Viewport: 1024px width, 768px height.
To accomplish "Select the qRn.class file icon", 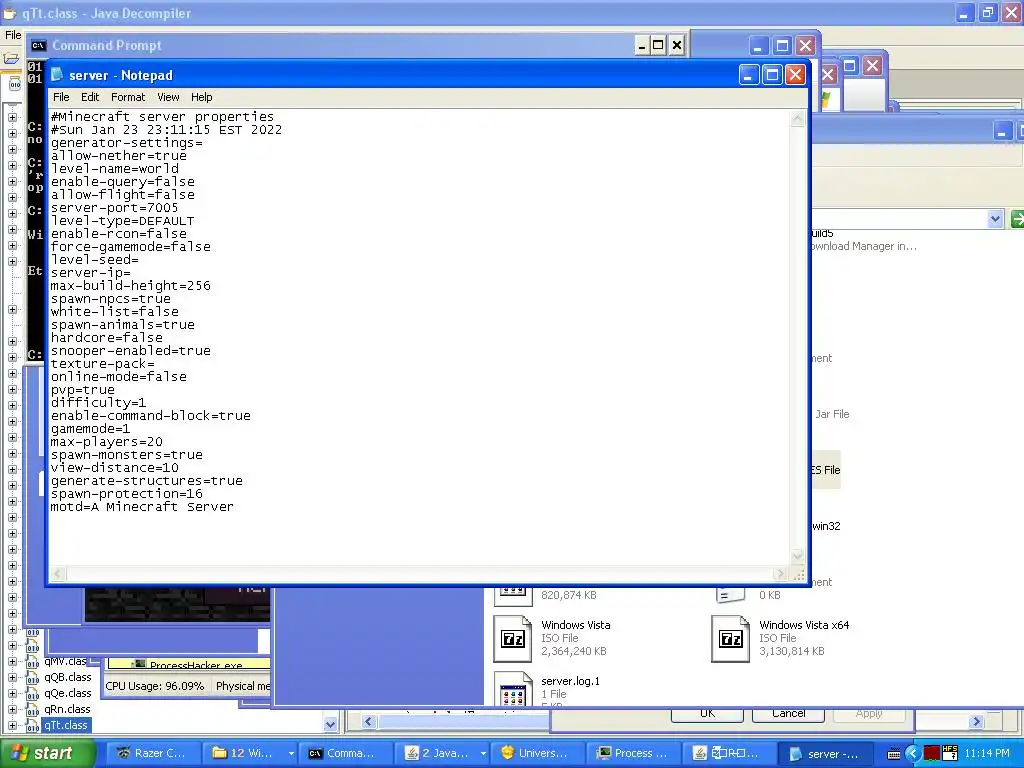I will point(33,709).
